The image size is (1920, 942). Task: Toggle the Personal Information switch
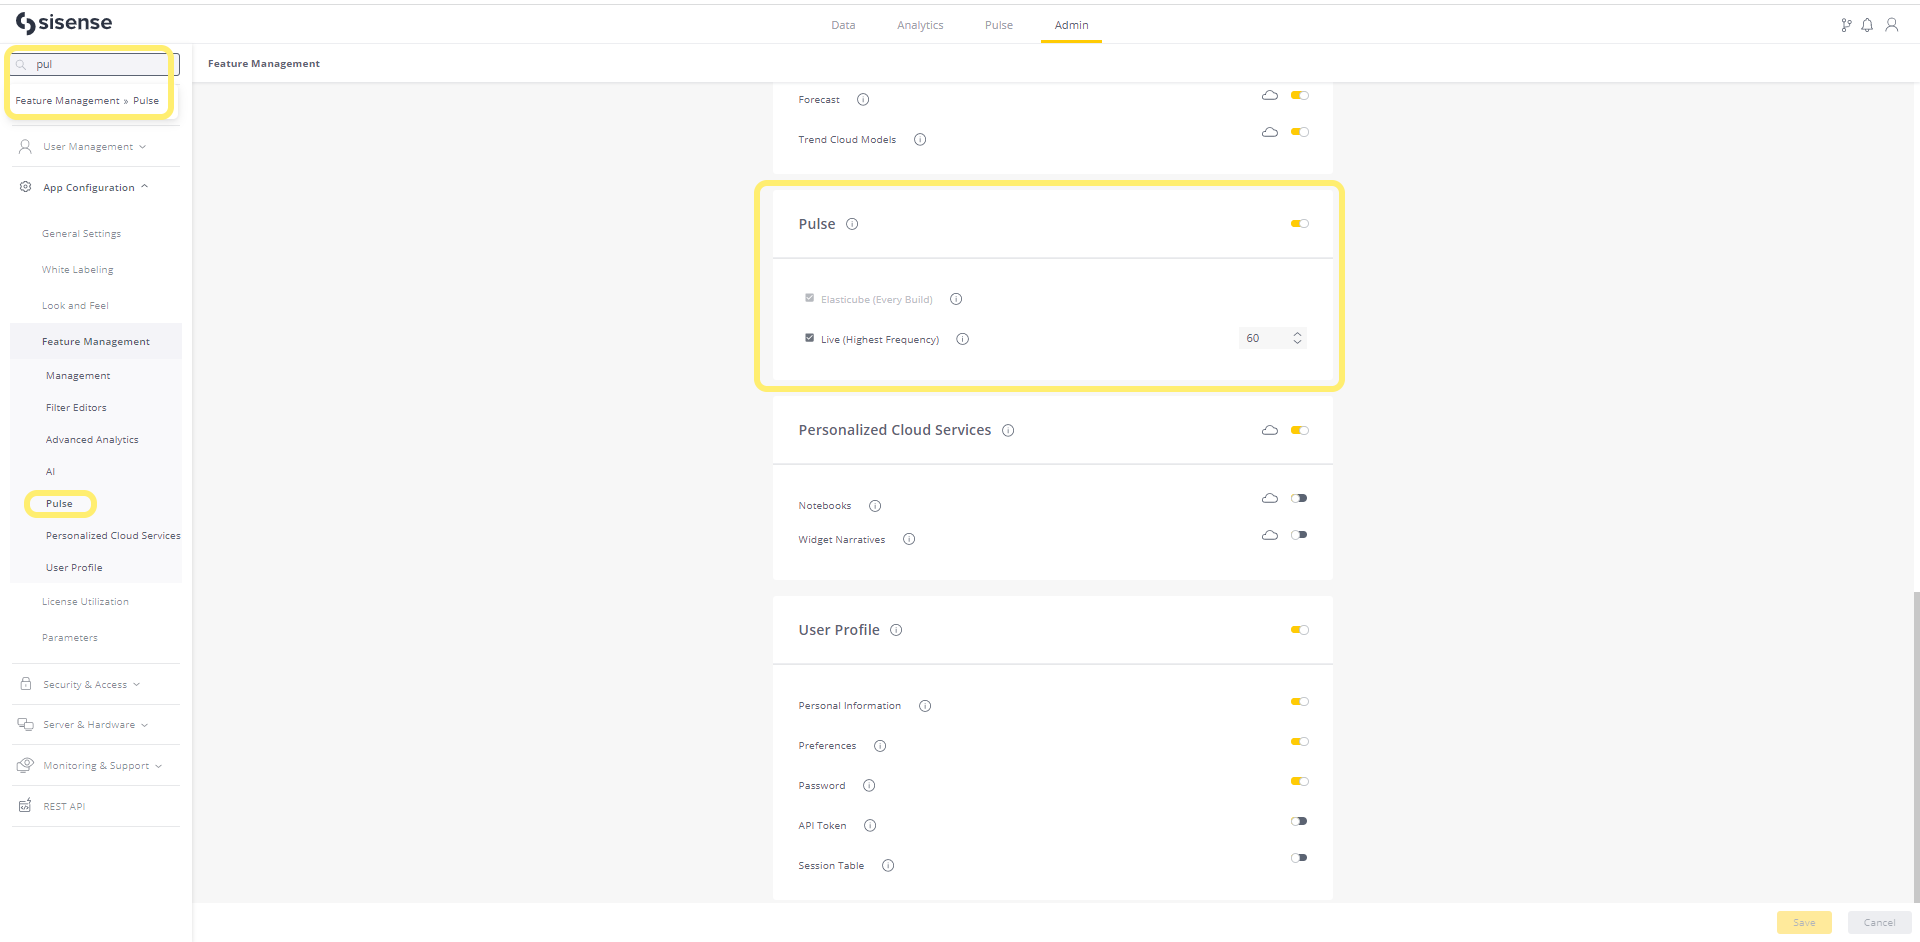1299,702
